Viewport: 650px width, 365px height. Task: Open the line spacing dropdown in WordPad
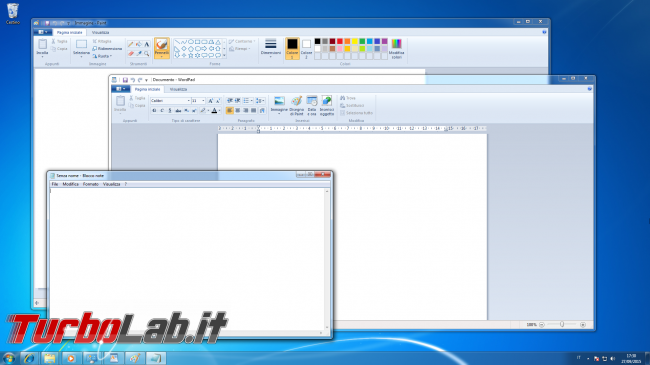tap(264, 101)
